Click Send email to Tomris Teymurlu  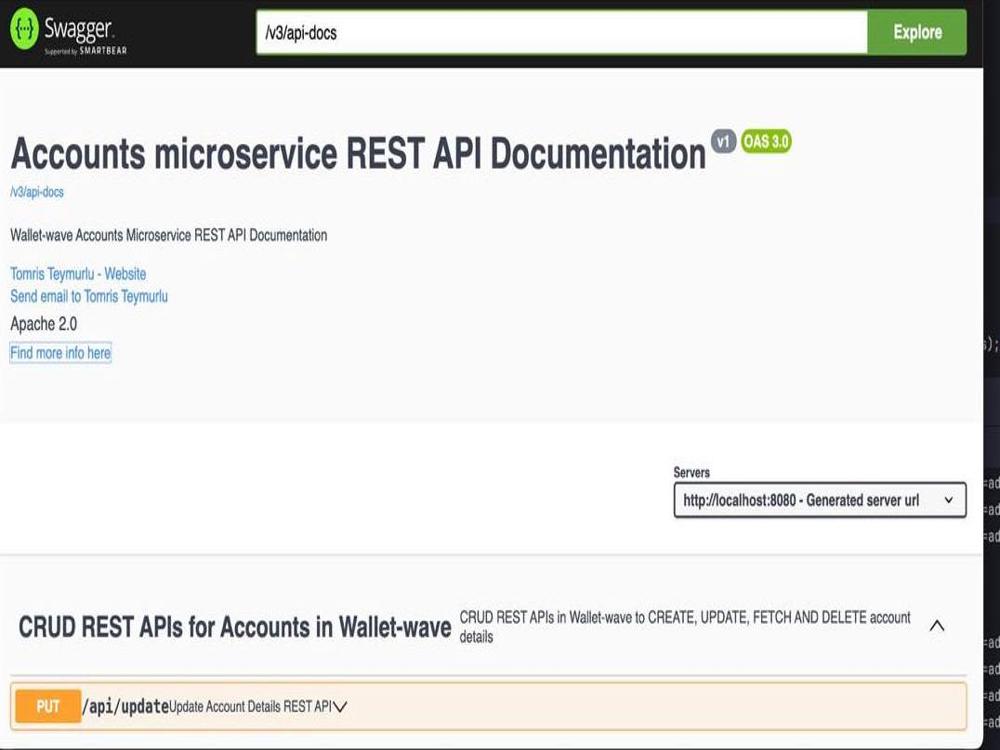89,296
